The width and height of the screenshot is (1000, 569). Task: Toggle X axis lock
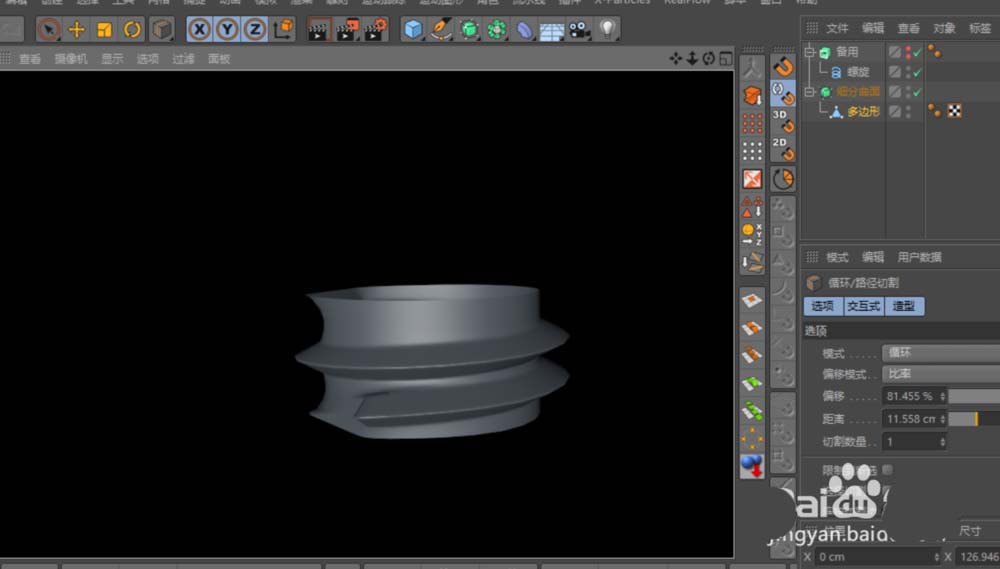(200, 30)
